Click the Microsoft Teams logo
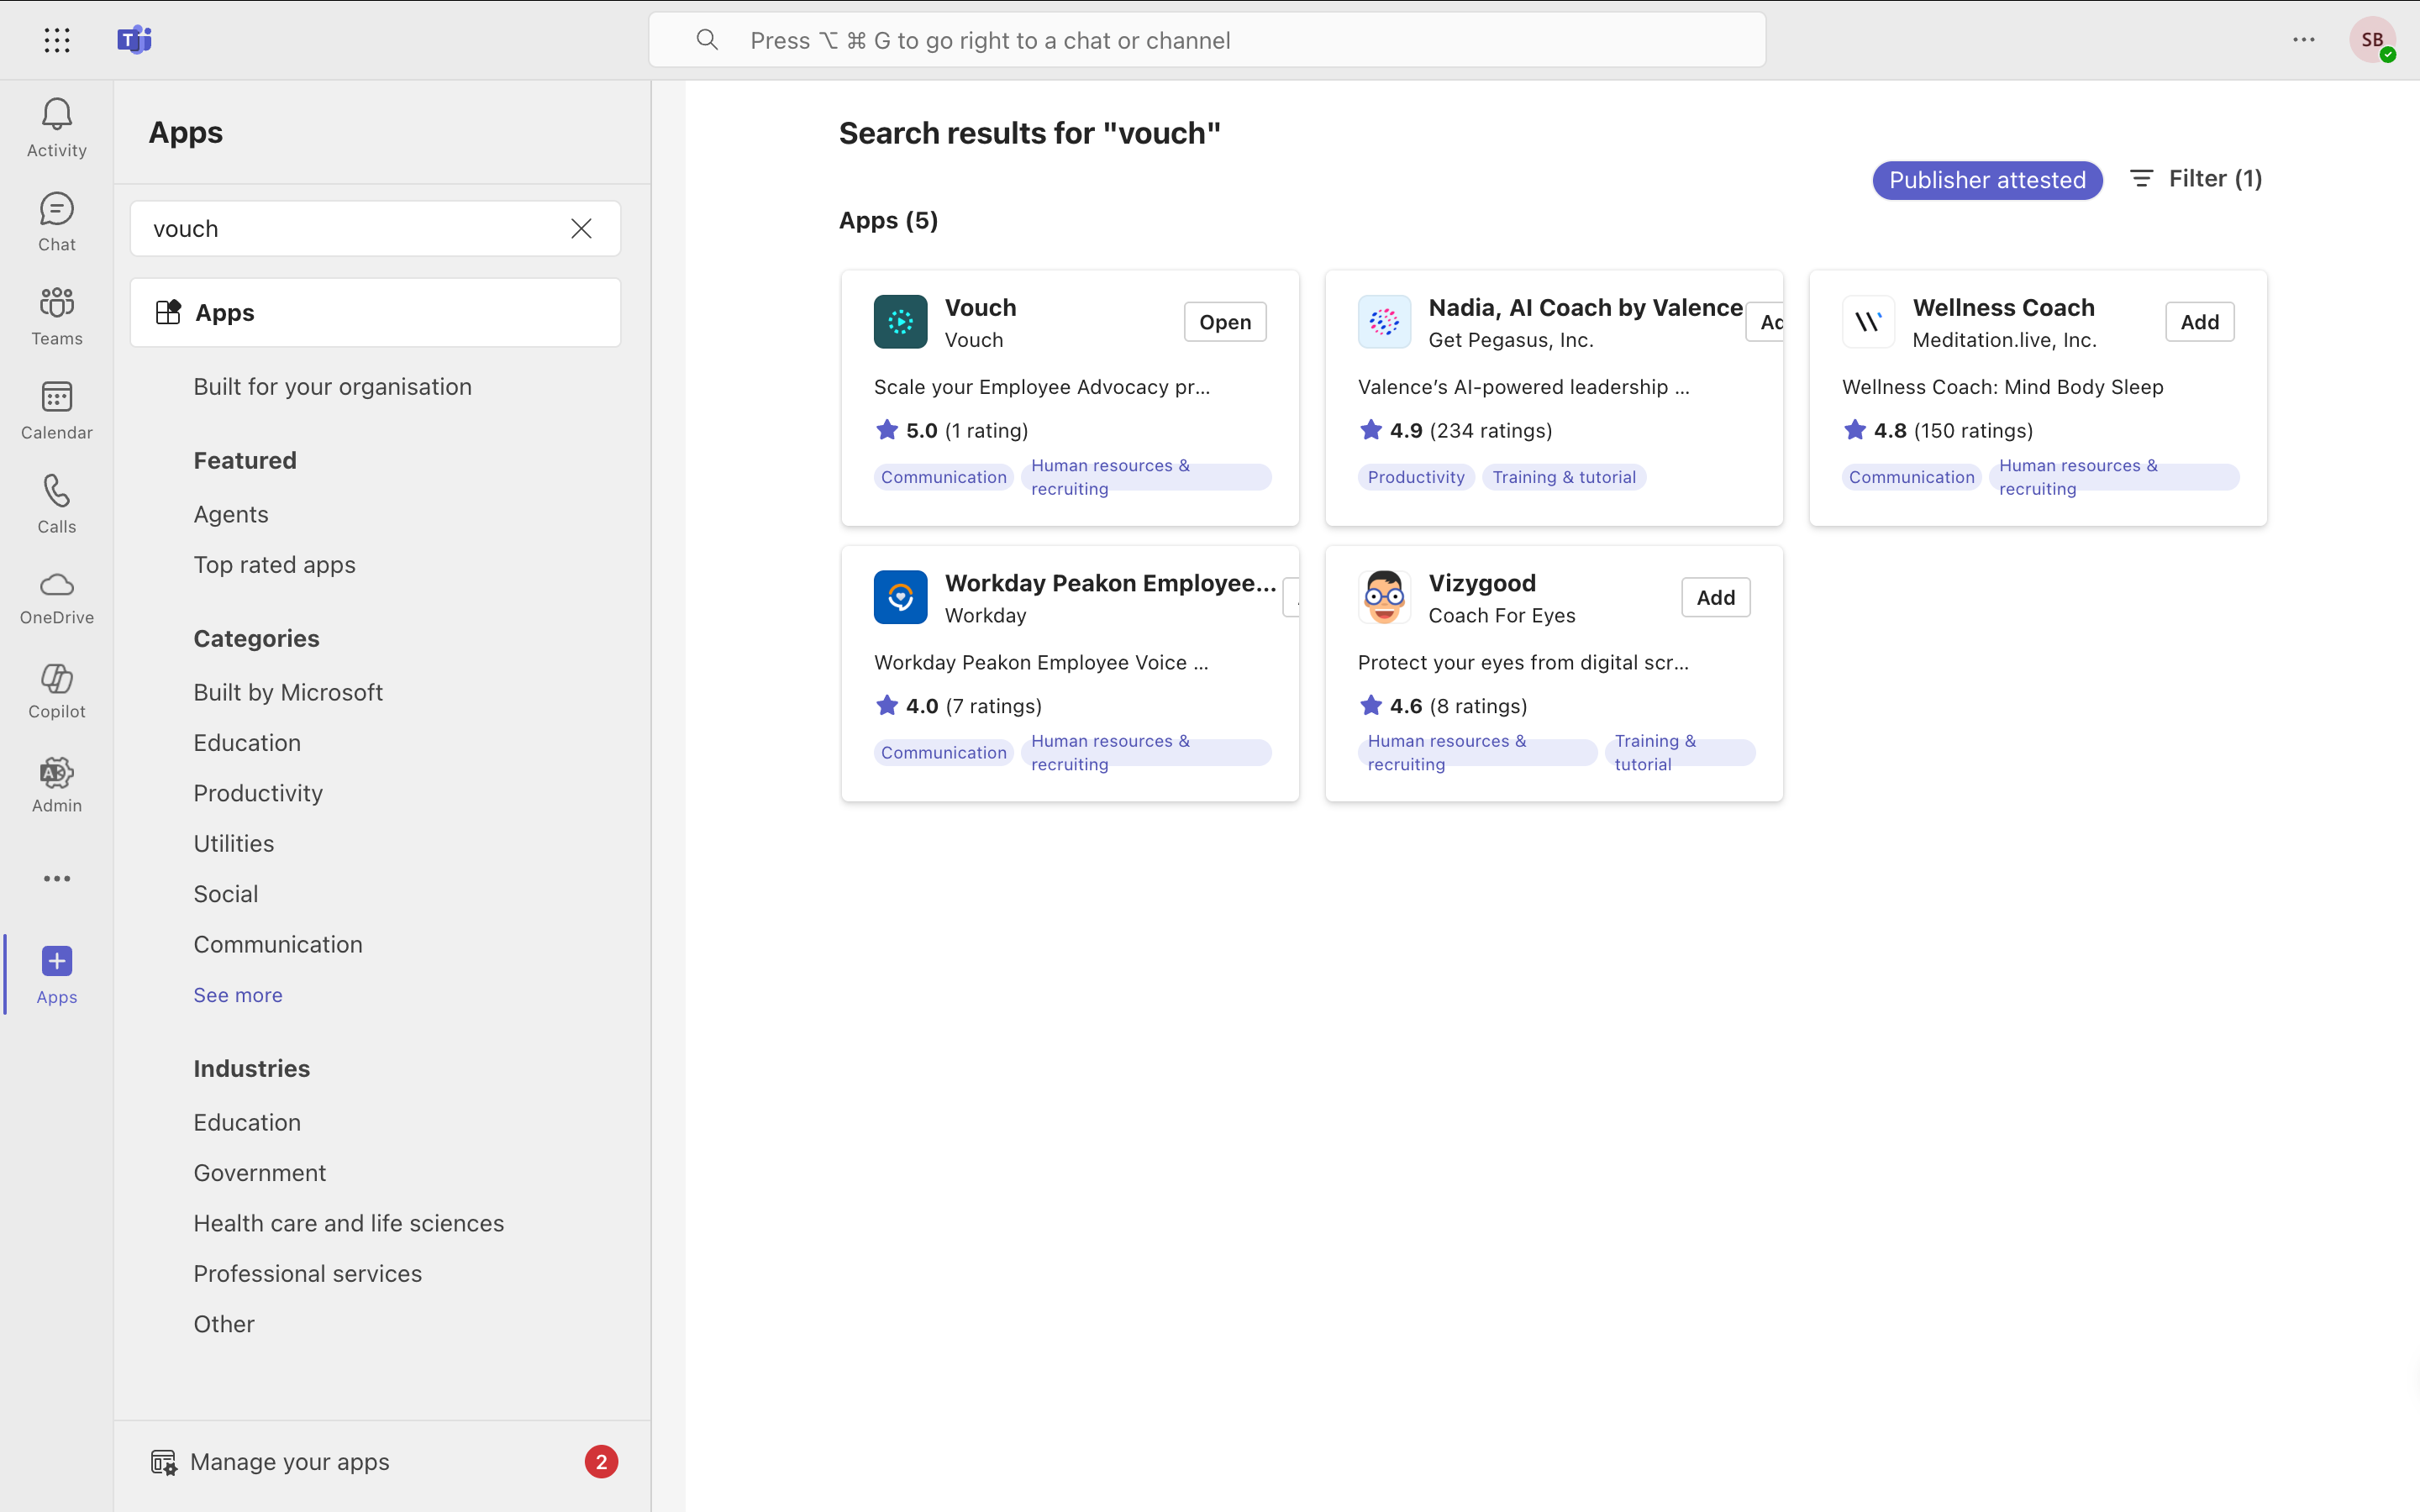This screenshot has width=2420, height=1512. click(x=134, y=40)
